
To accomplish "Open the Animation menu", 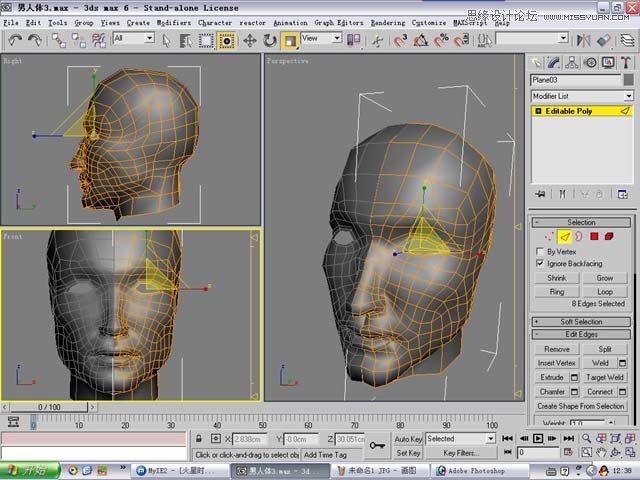I will pos(290,23).
